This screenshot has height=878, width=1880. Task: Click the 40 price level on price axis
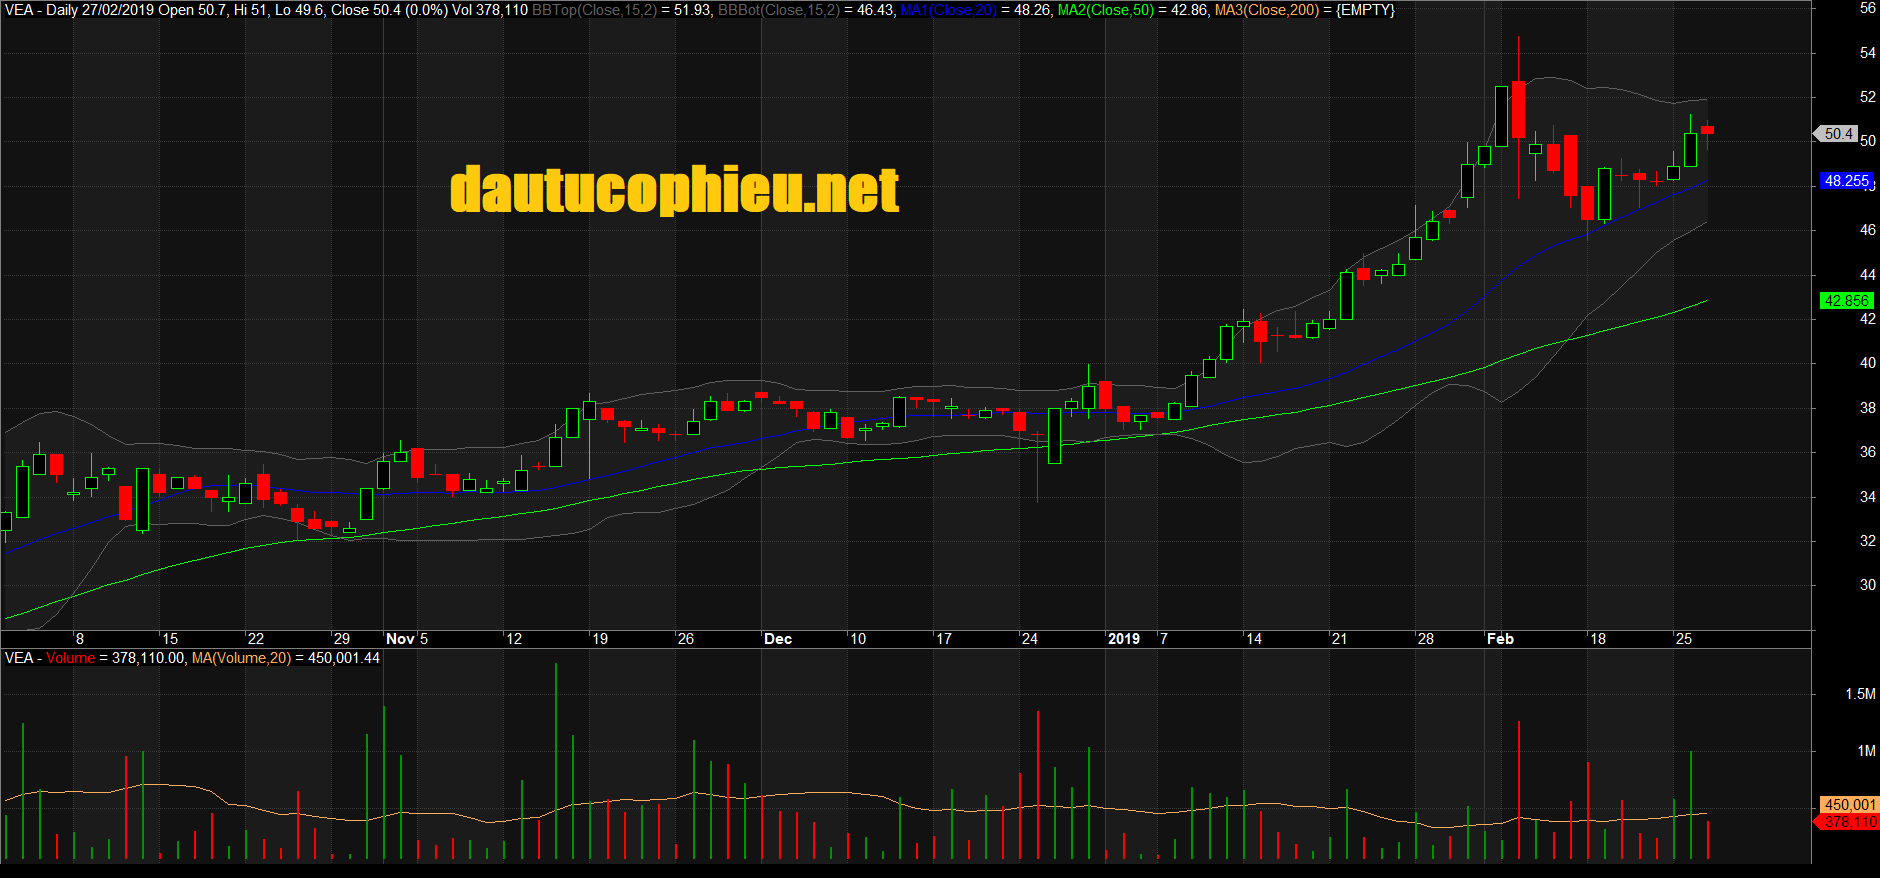click(x=1867, y=363)
